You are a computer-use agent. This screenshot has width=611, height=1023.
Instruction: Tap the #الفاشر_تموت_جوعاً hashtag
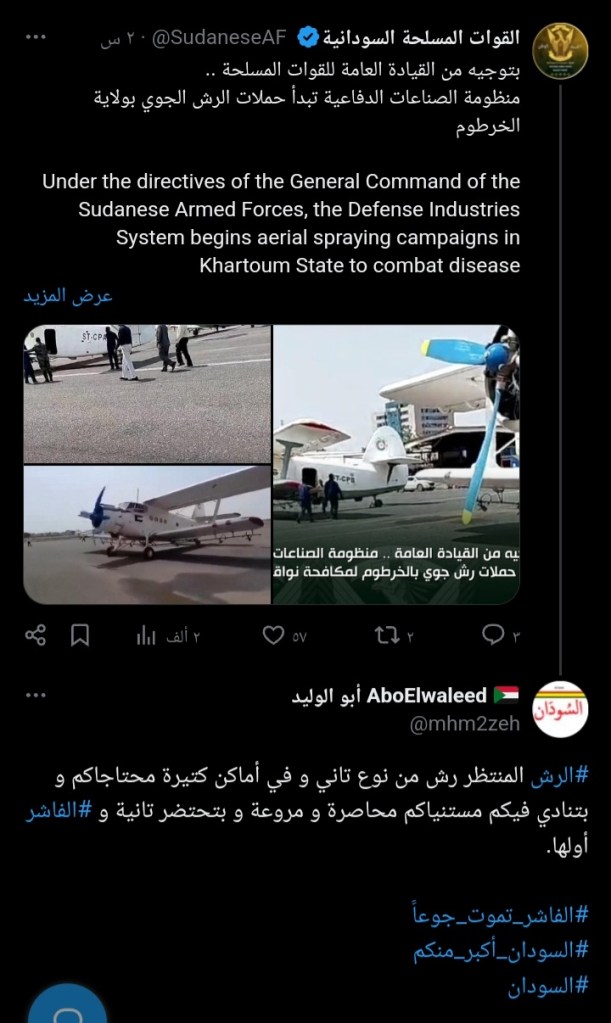click(500, 915)
